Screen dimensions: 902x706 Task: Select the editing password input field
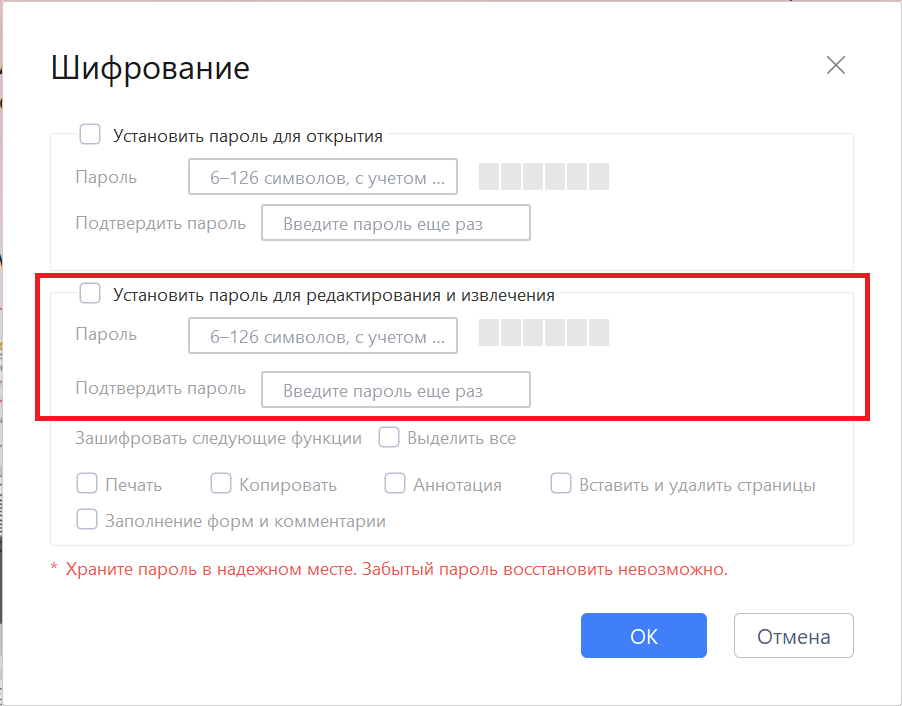(322, 335)
